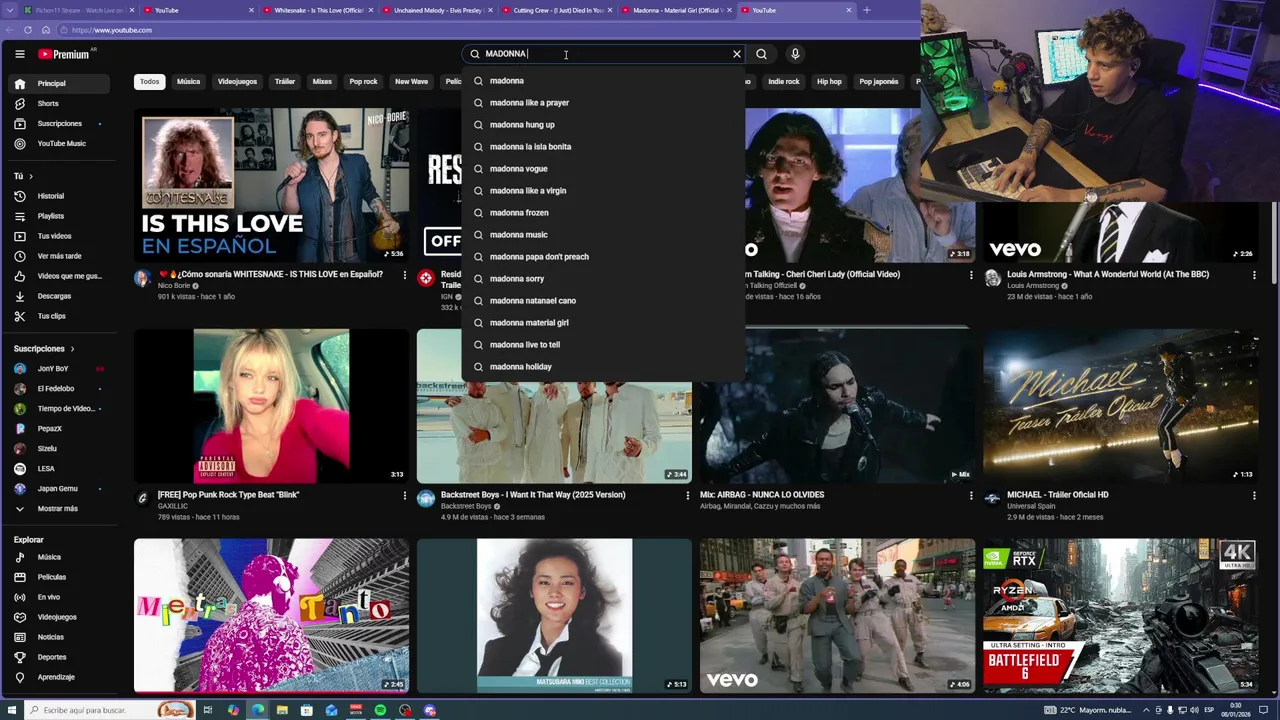Open Tus videos in the sidebar
This screenshot has height=720, width=1280.
click(x=60, y=236)
